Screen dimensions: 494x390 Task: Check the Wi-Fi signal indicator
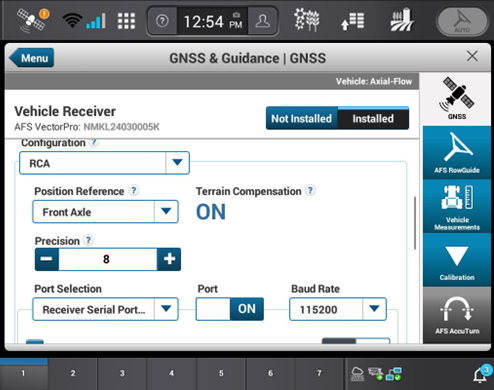coord(72,21)
